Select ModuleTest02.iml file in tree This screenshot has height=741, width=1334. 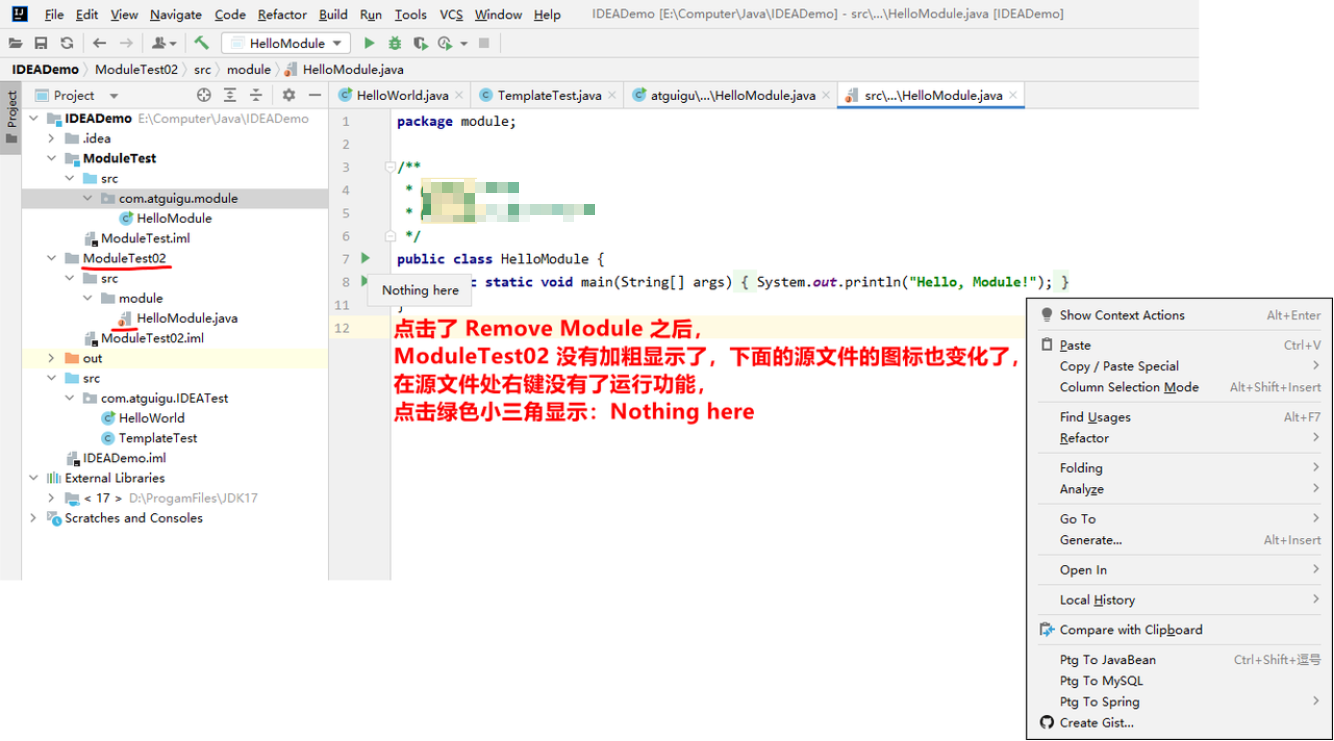[144, 338]
